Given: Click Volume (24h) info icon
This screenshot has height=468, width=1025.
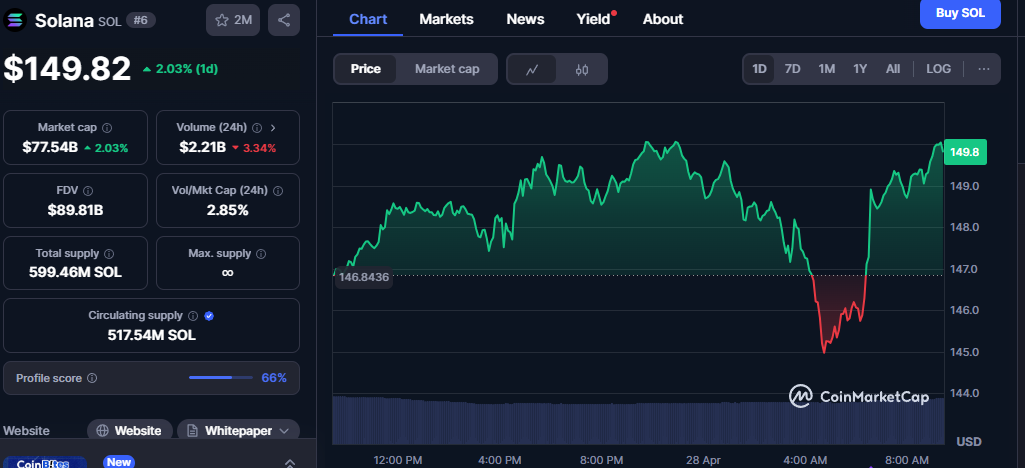Looking at the screenshot, I should click(x=258, y=127).
